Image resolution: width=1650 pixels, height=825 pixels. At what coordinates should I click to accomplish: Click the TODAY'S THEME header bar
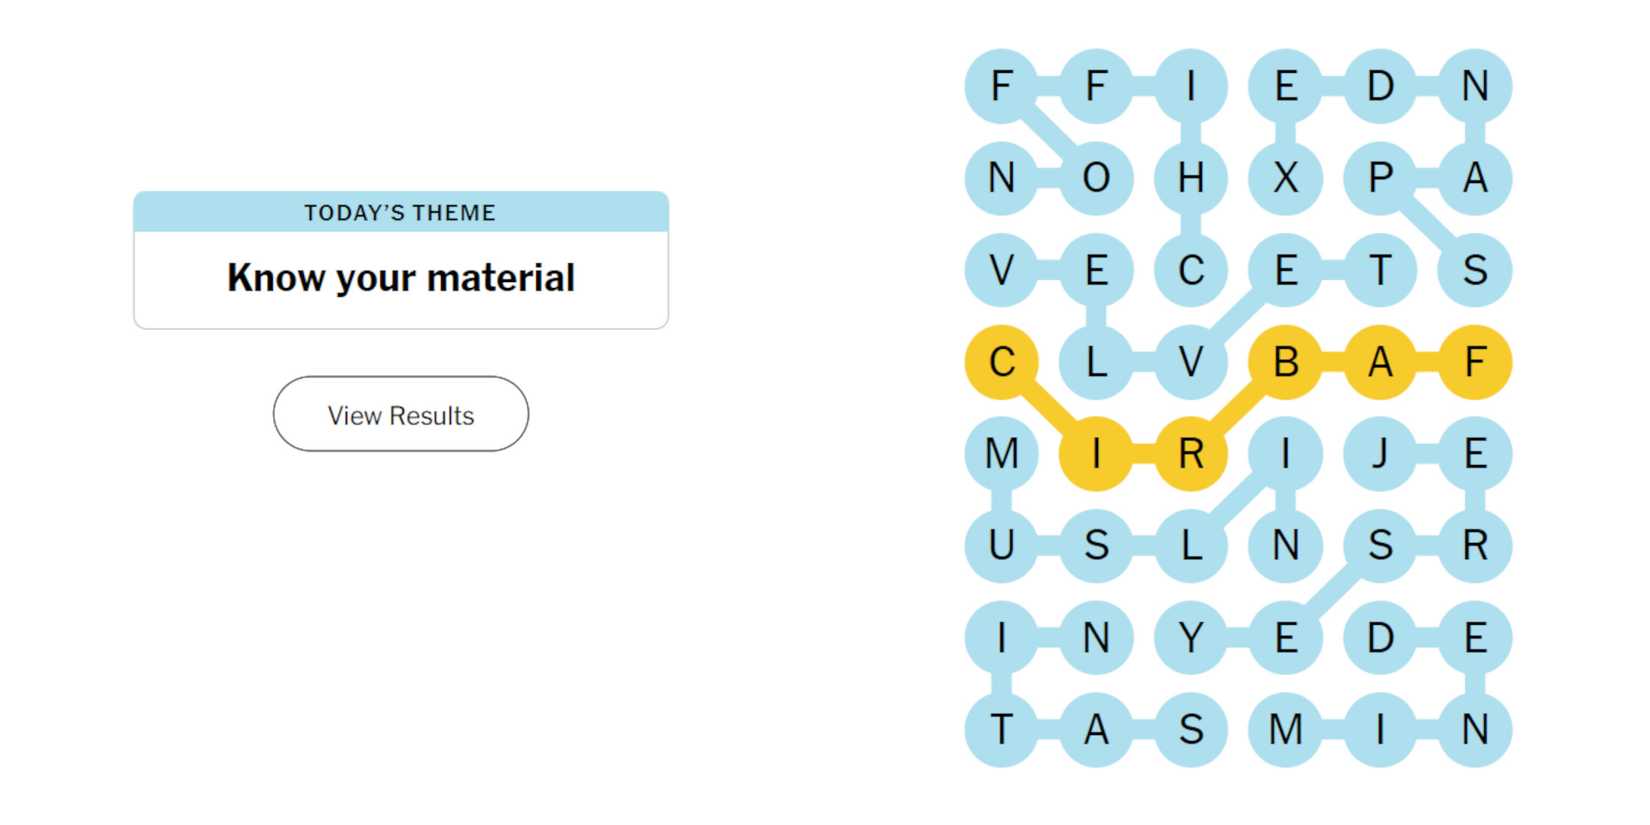400,212
